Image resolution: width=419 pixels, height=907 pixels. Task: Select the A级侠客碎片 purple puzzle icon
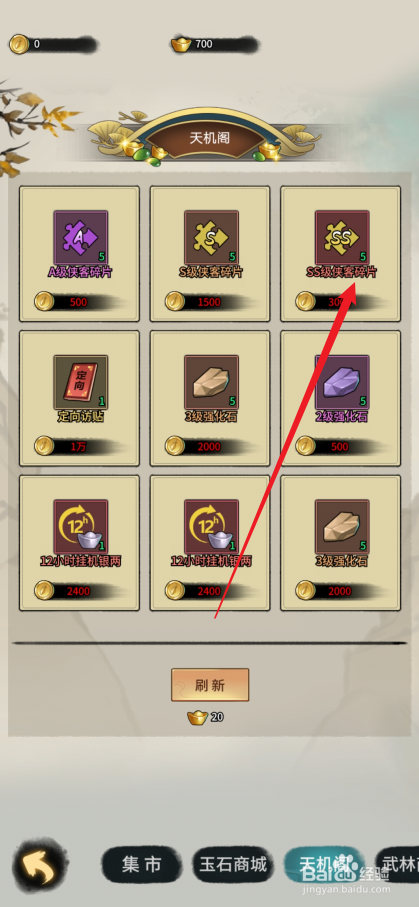coord(81,237)
